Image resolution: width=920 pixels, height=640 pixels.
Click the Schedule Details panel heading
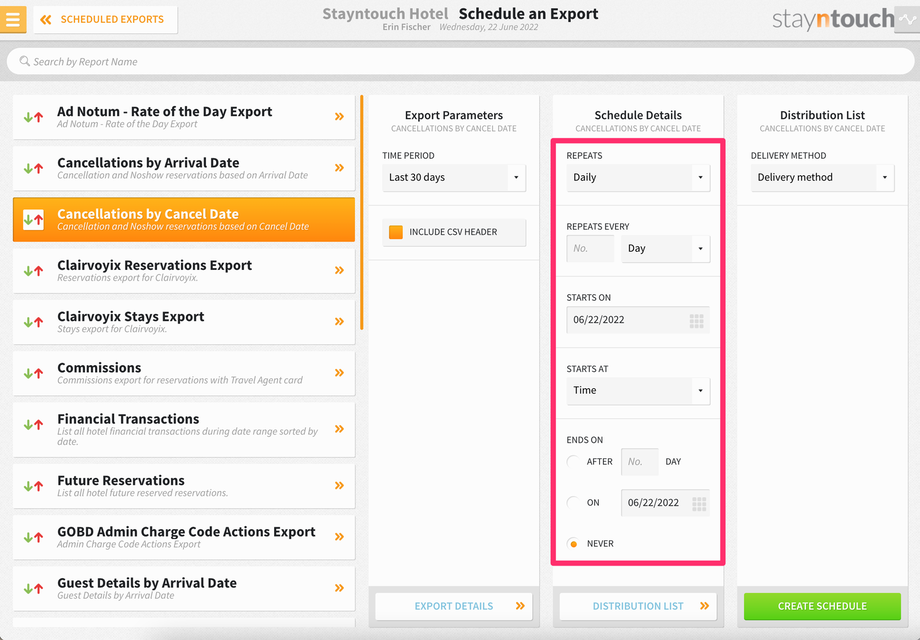pos(638,115)
